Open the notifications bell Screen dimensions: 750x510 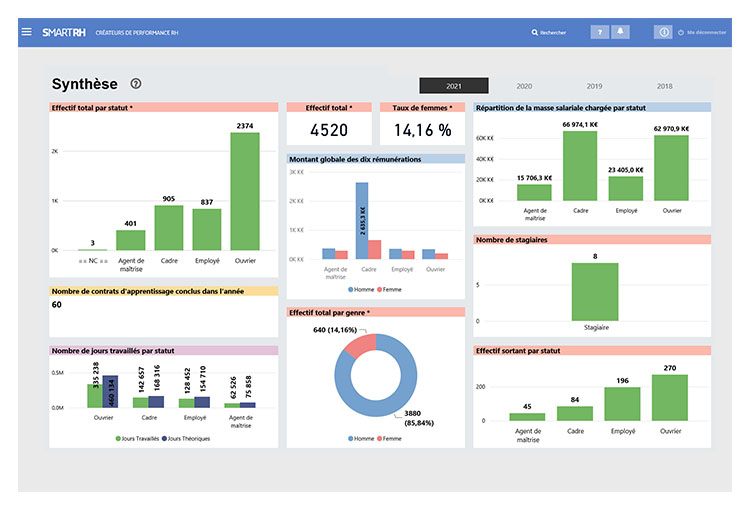pos(620,32)
